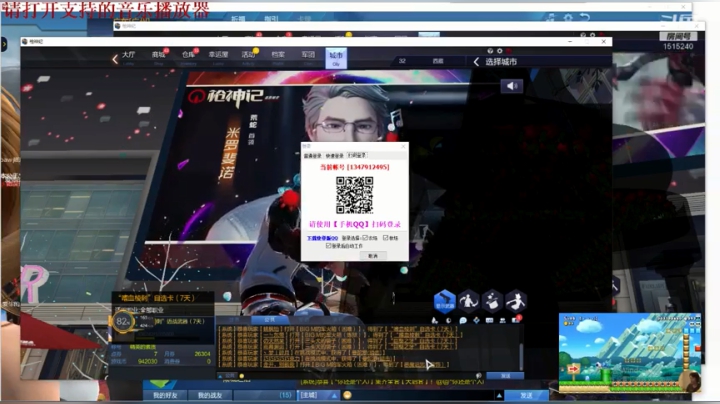Click the 当前帐号 account number text

[354, 167]
